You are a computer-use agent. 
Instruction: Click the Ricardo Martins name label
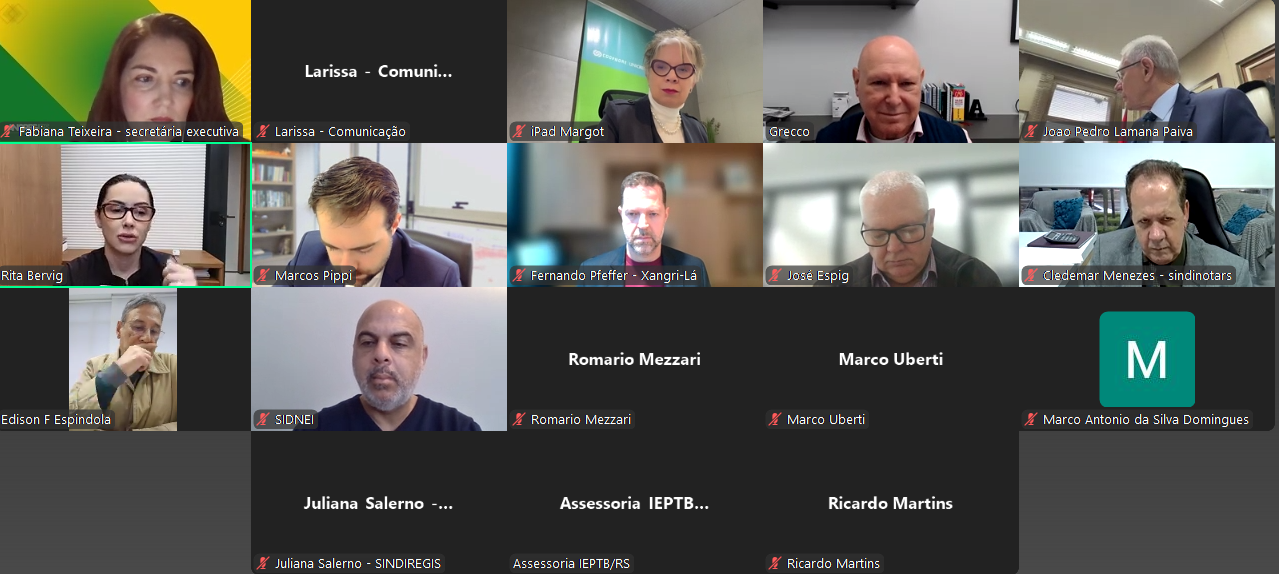833,563
